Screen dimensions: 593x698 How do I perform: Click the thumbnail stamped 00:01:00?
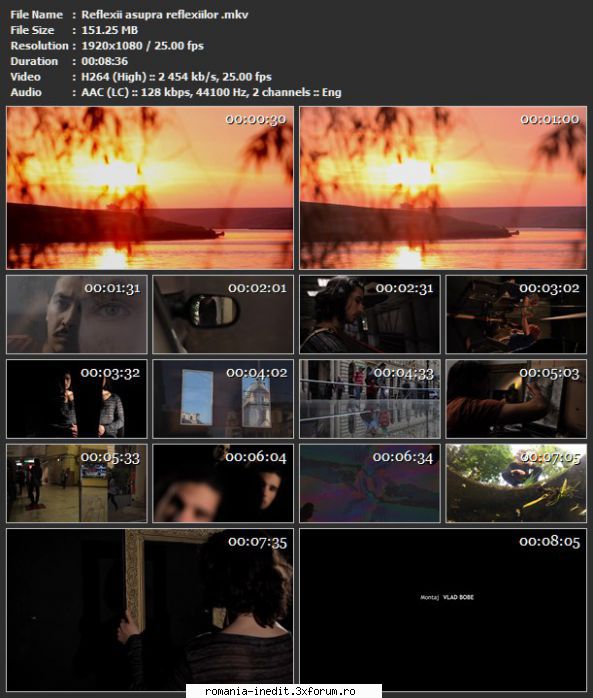443,187
